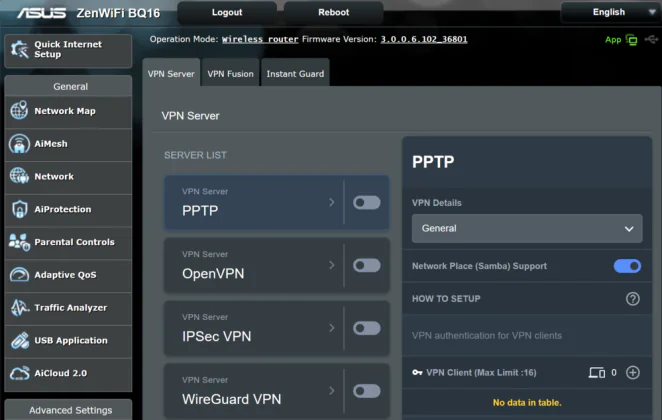The width and height of the screenshot is (662, 420).
Task: Click the HOW TO SETUP label
Action: tap(446, 299)
